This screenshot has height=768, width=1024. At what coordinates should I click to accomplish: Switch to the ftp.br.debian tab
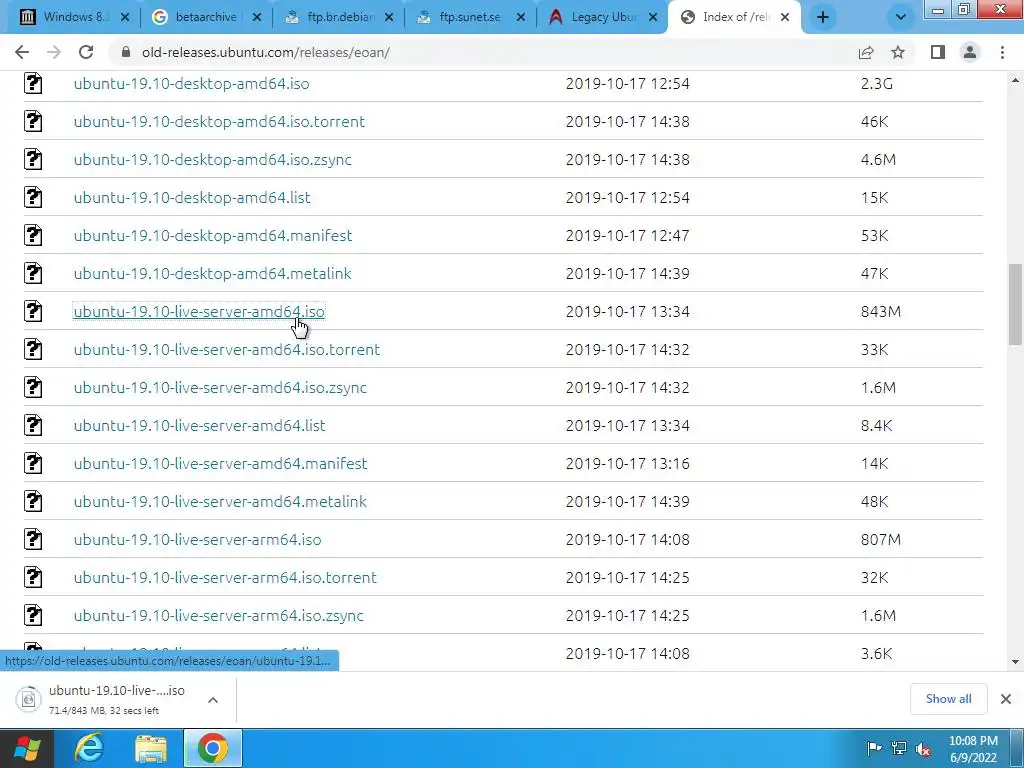click(340, 17)
